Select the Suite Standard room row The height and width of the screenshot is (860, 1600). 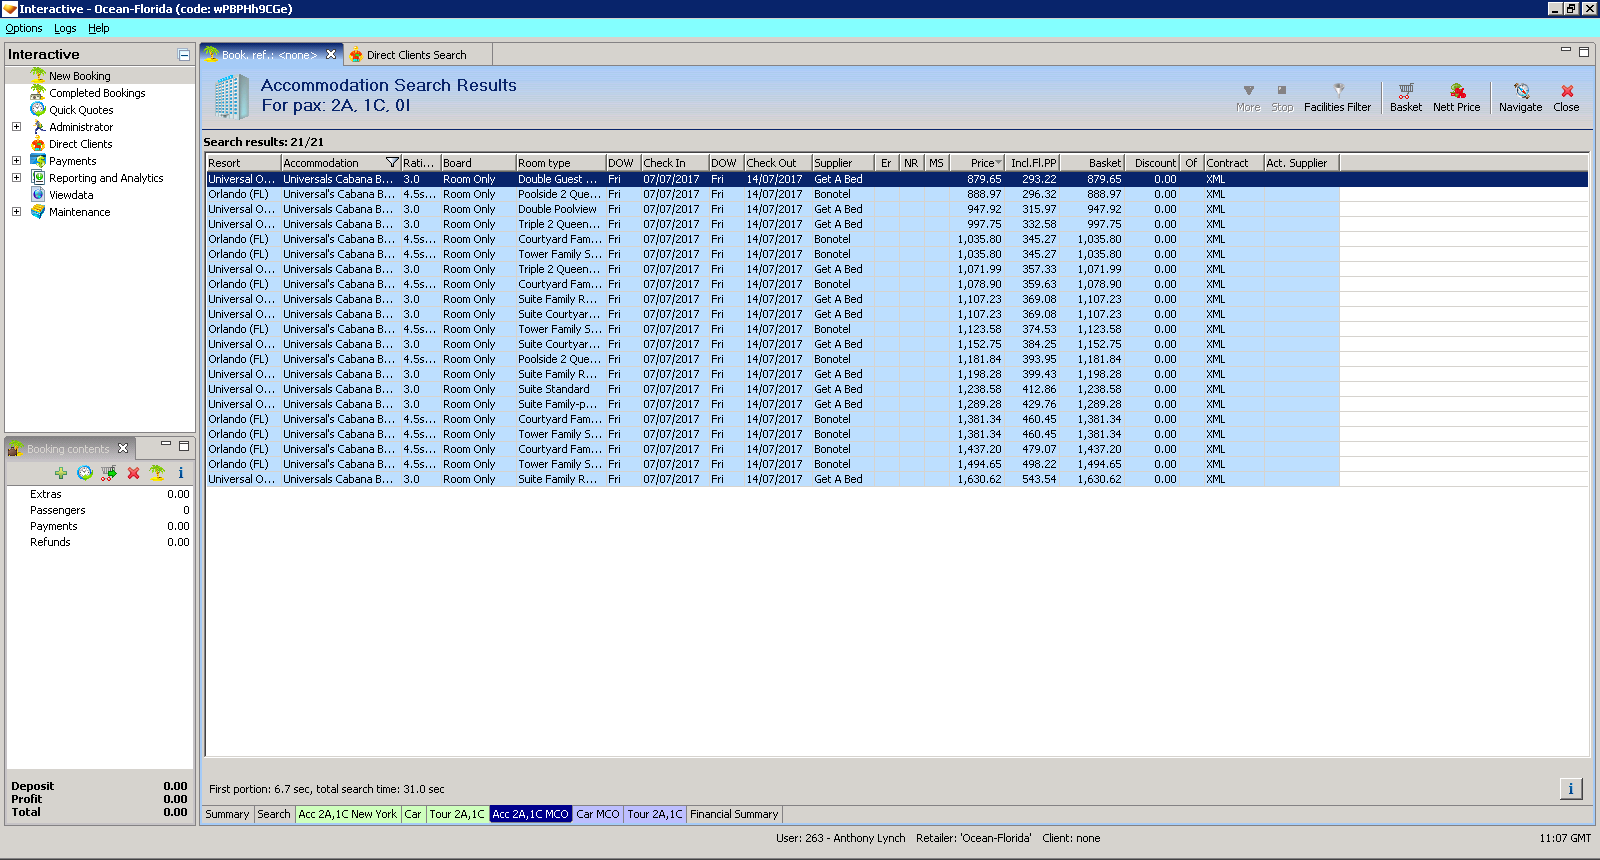click(553, 389)
